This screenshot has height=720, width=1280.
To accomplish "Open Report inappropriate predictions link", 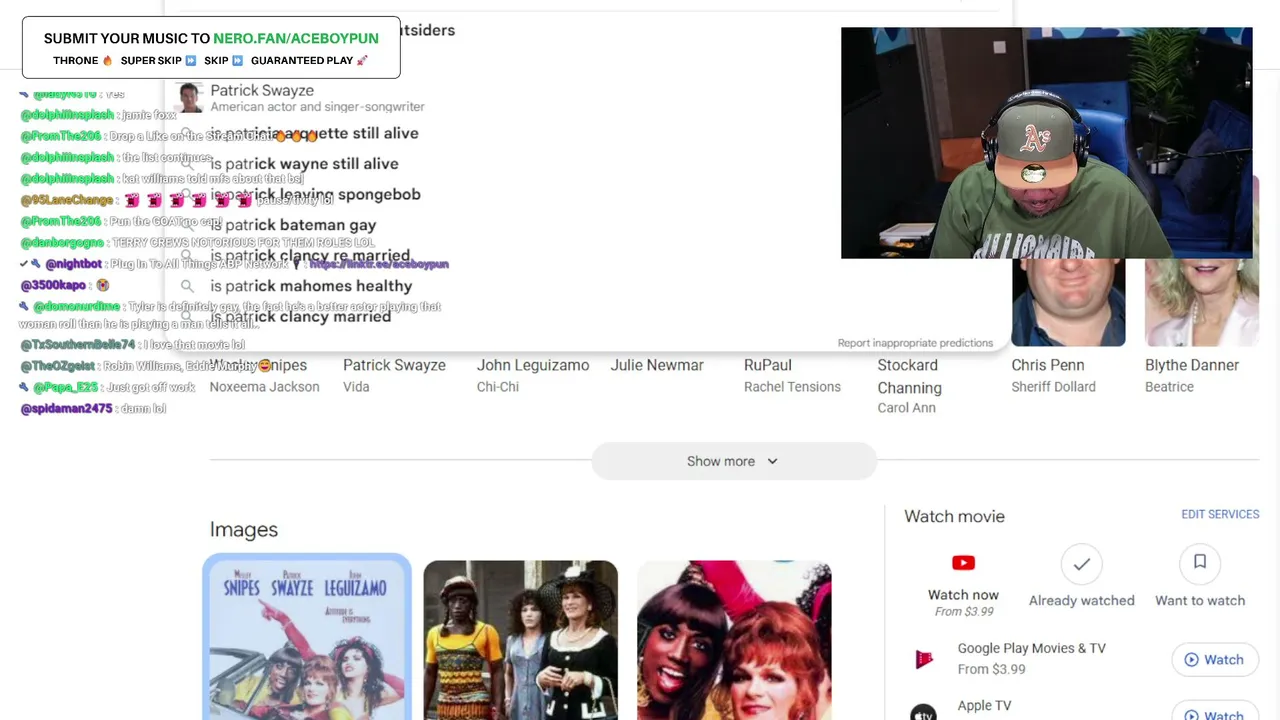I will click(x=915, y=343).
